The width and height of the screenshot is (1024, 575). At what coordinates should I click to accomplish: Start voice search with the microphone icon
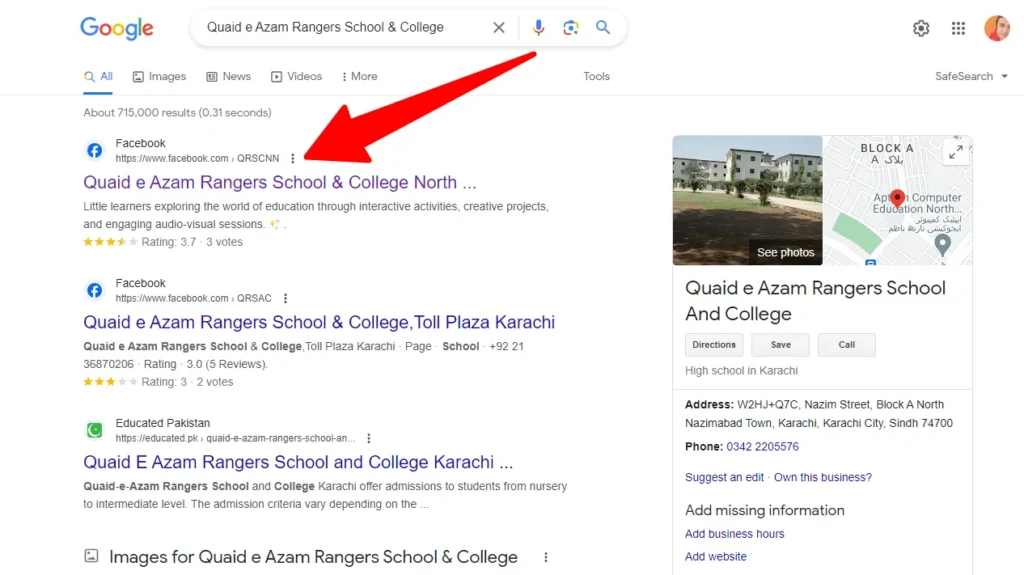[x=538, y=27]
